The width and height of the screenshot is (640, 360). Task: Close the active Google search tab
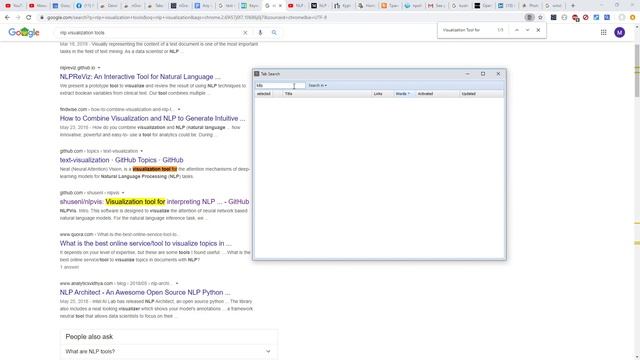click(280, 6)
